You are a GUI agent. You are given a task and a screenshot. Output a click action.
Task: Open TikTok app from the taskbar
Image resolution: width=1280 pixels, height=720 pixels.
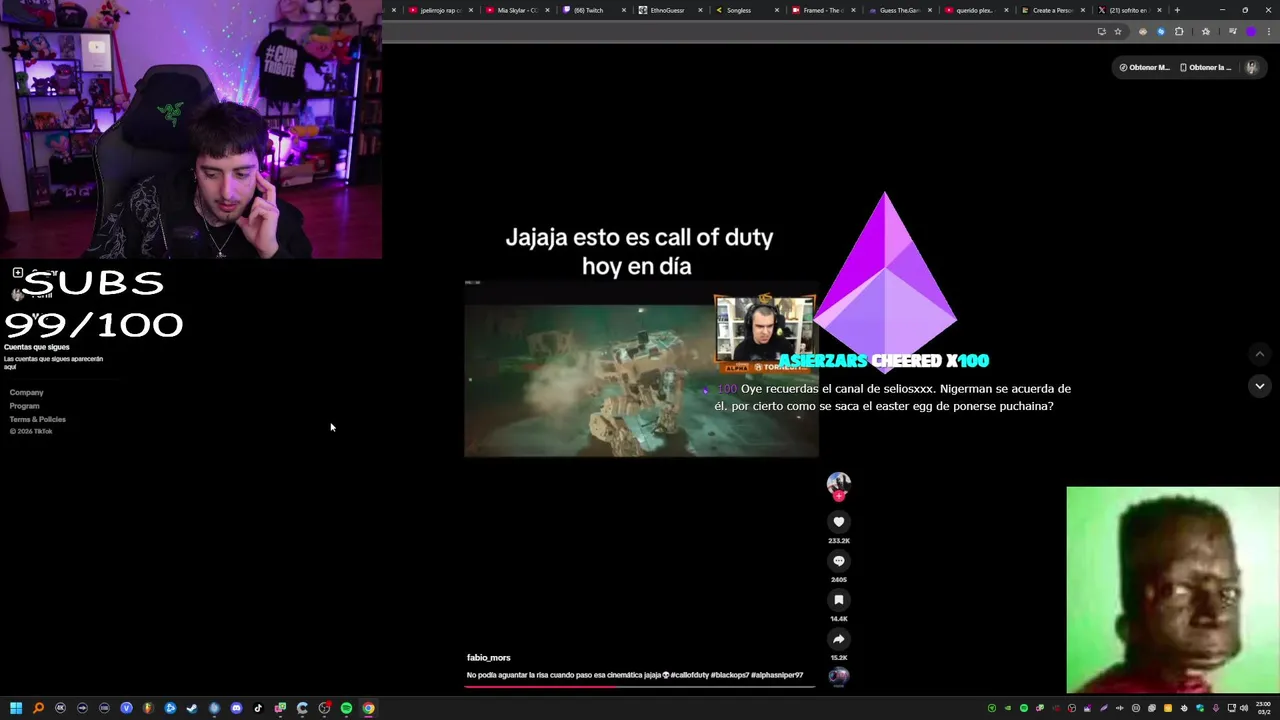[x=258, y=708]
